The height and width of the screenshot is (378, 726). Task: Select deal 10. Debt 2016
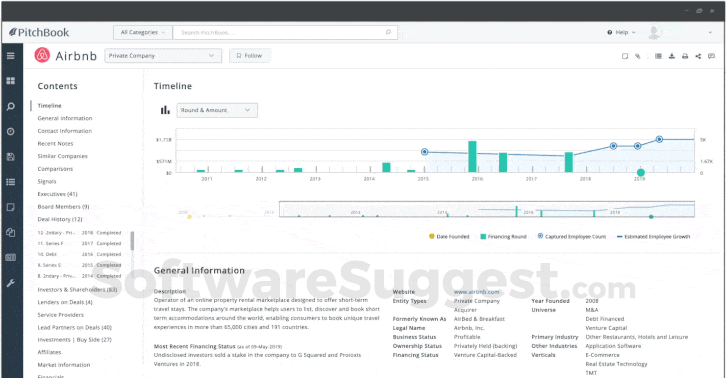(79, 254)
